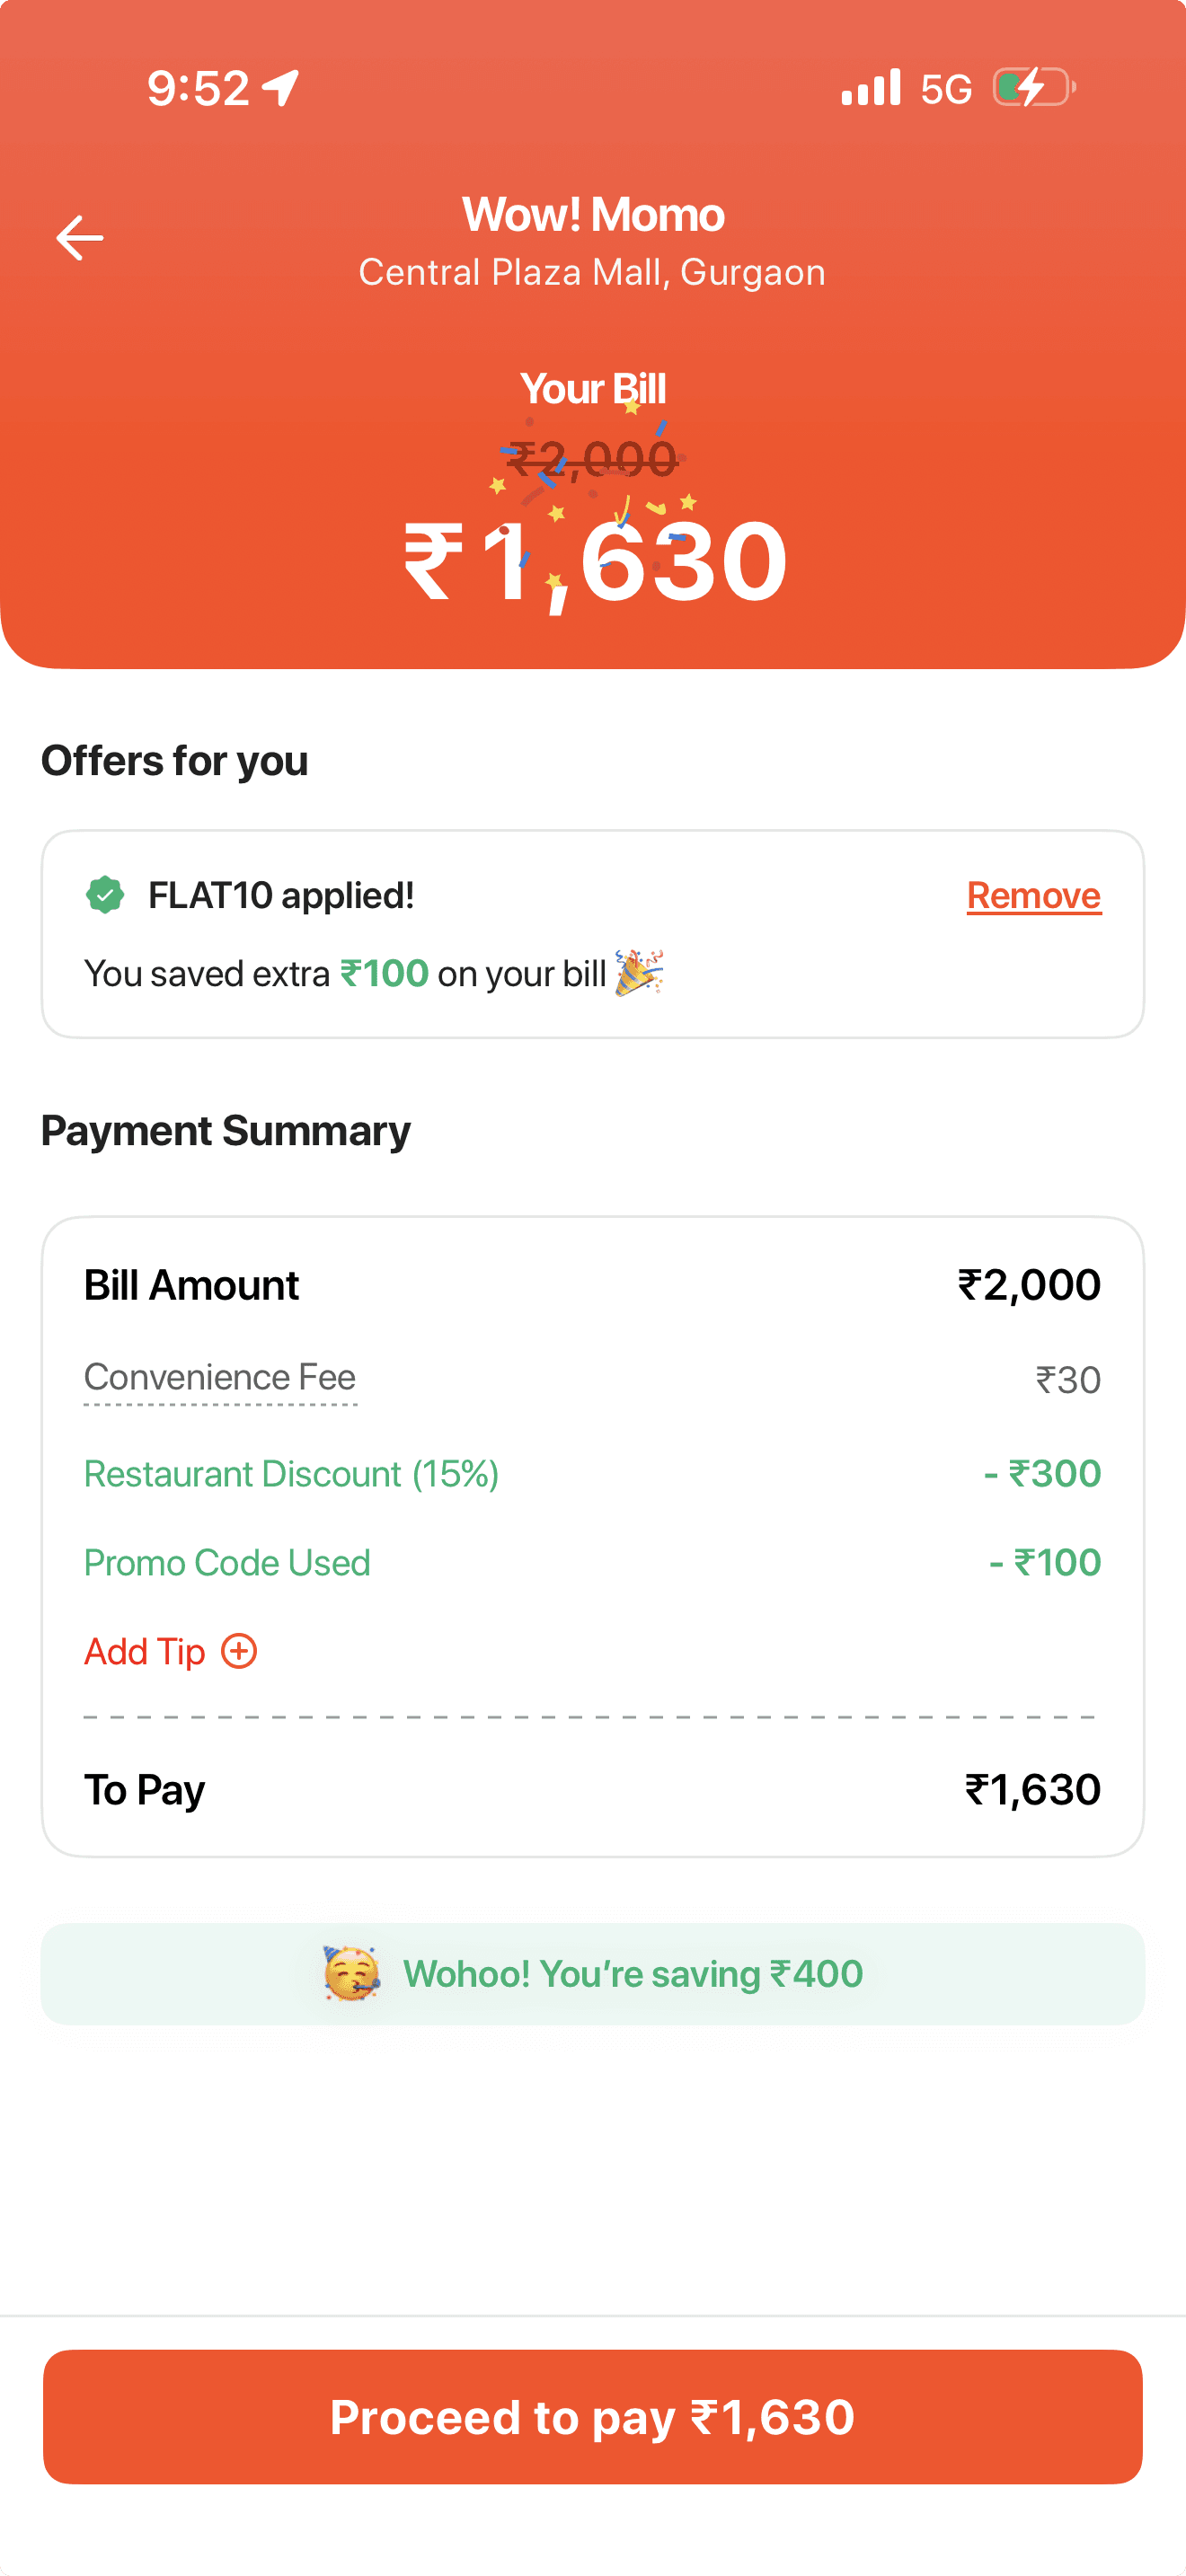The width and height of the screenshot is (1186, 2576).
Task: Click the struck-through ₹2,000 original price
Action: (593, 459)
